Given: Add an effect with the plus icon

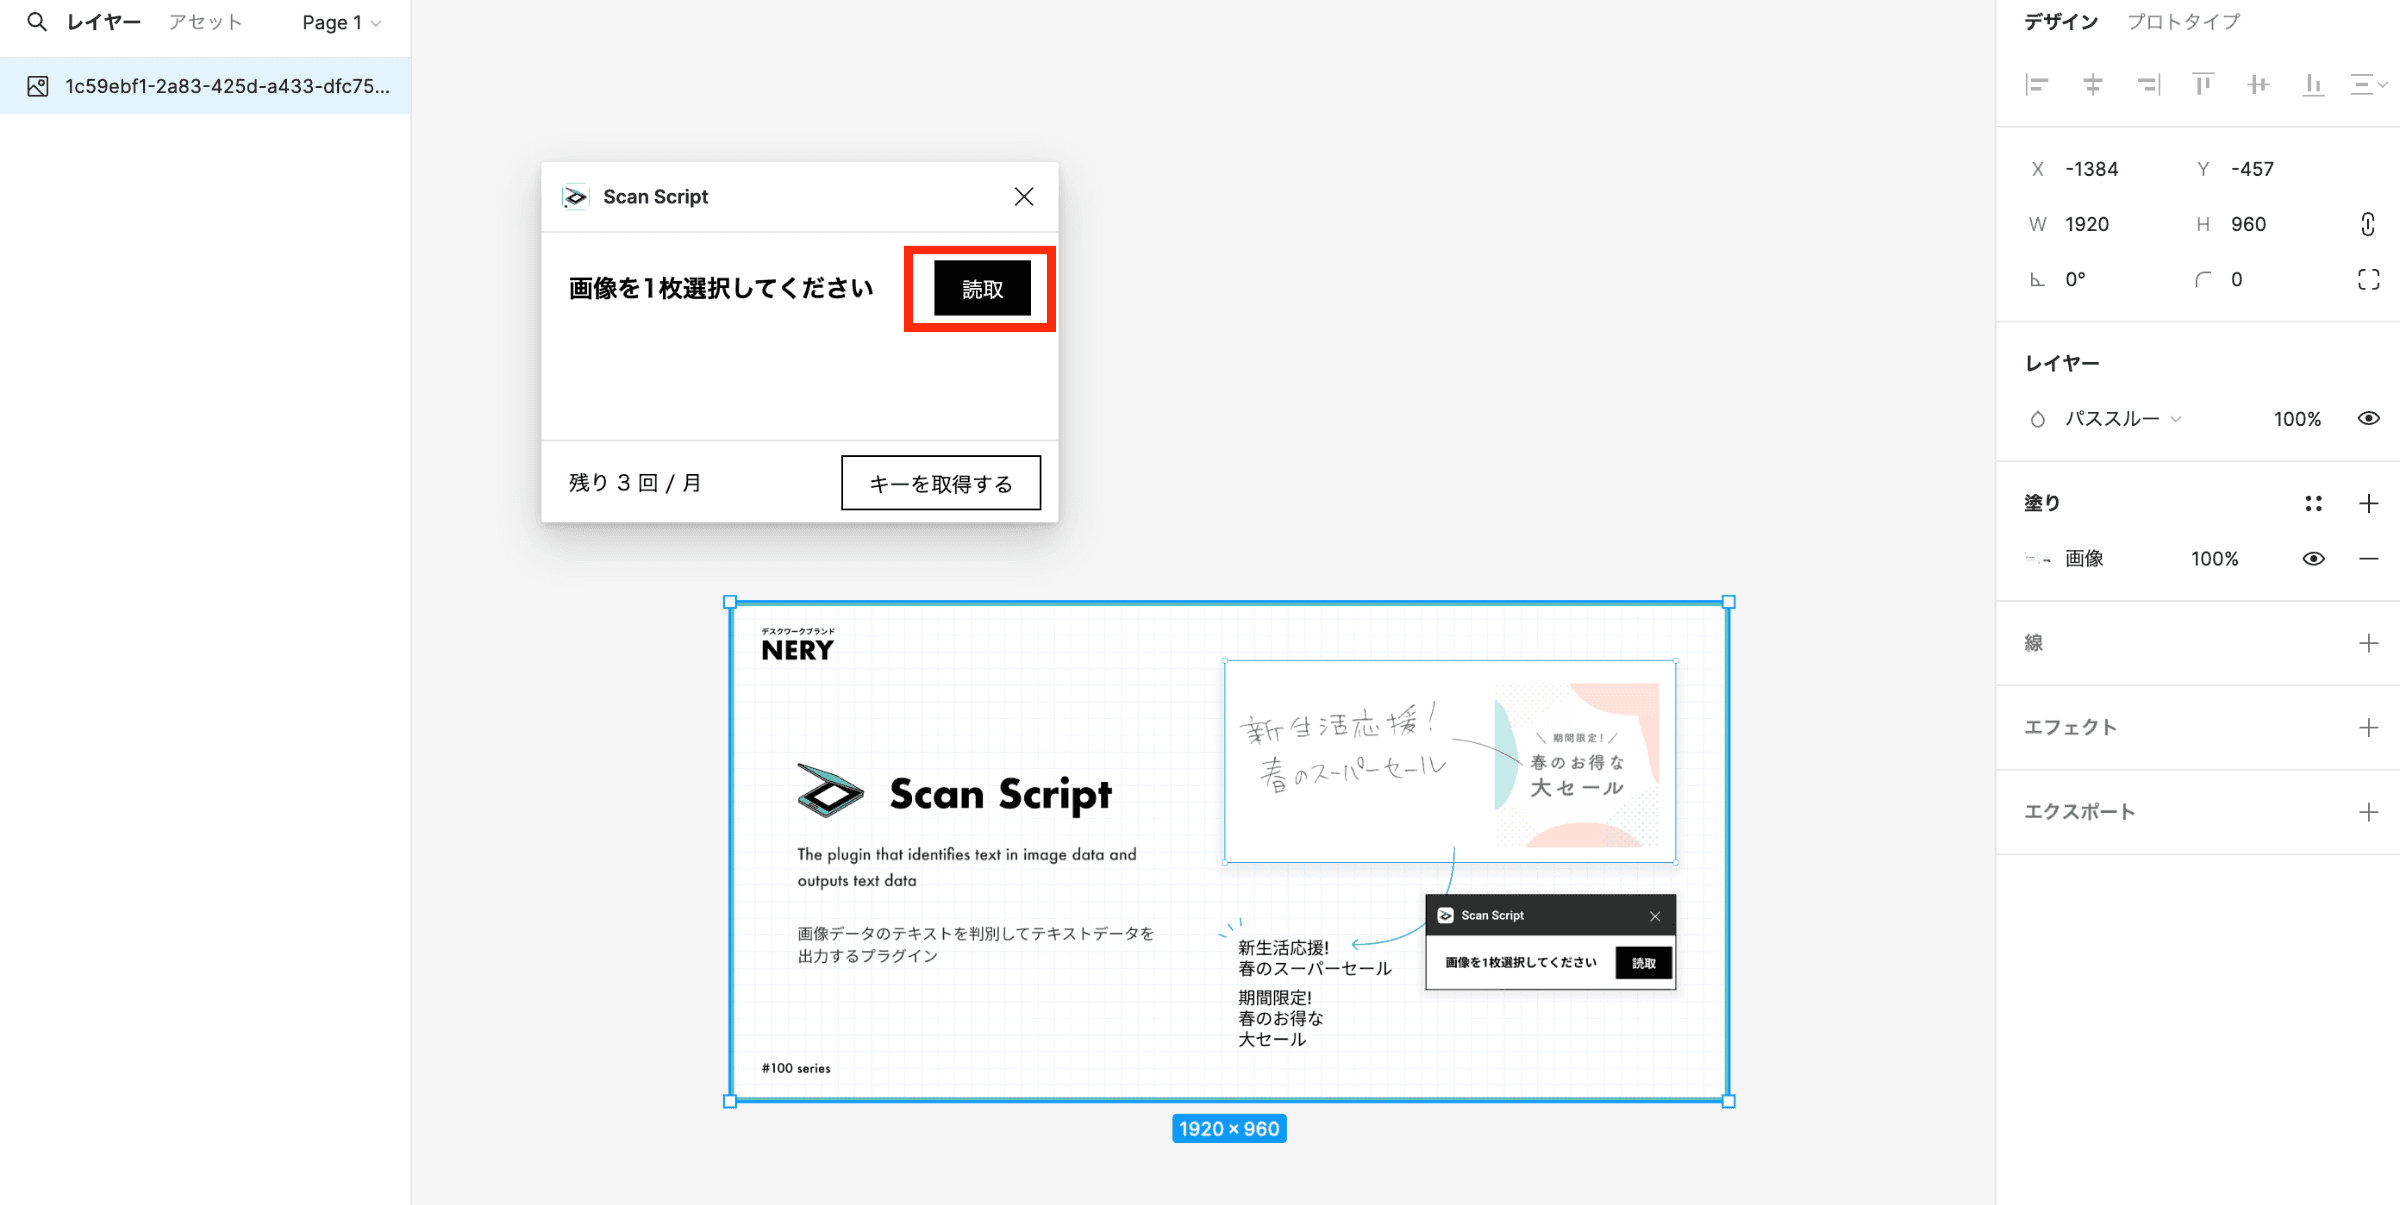Looking at the screenshot, I should tap(2369, 727).
